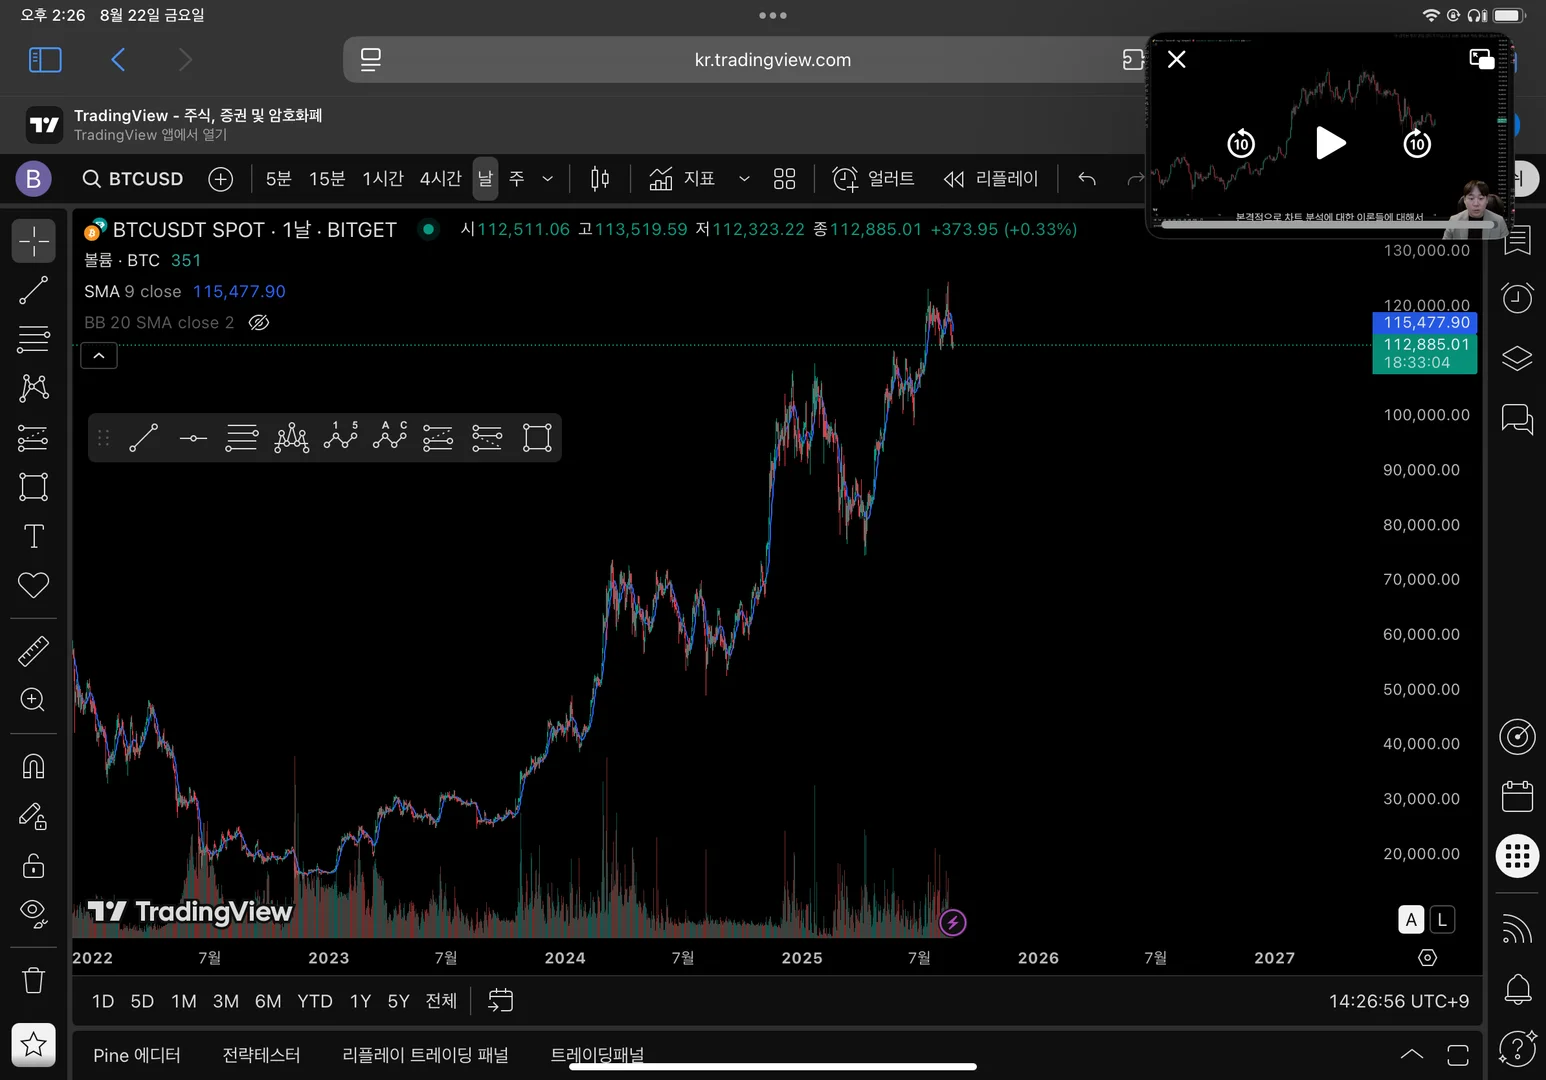Start bar replay with 리플레이

[991, 179]
